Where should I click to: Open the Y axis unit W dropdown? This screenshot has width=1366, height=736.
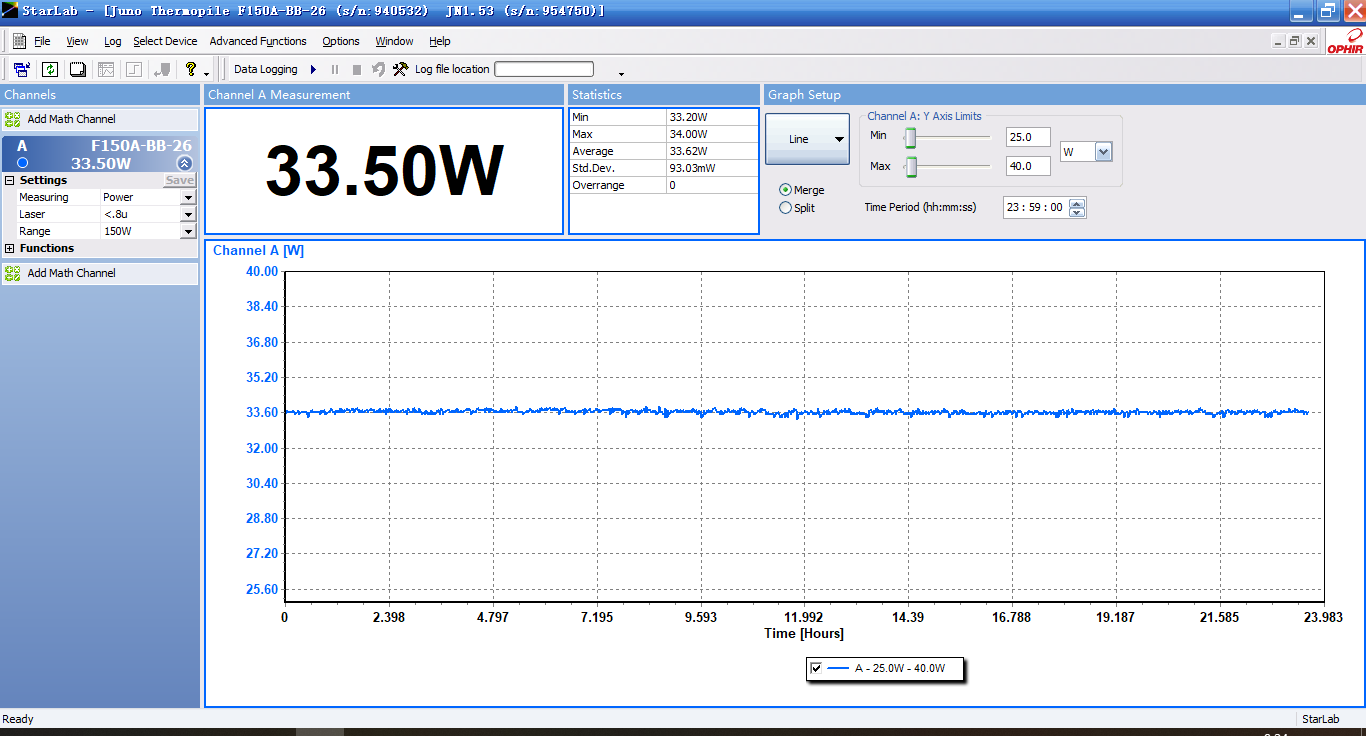1104,152
